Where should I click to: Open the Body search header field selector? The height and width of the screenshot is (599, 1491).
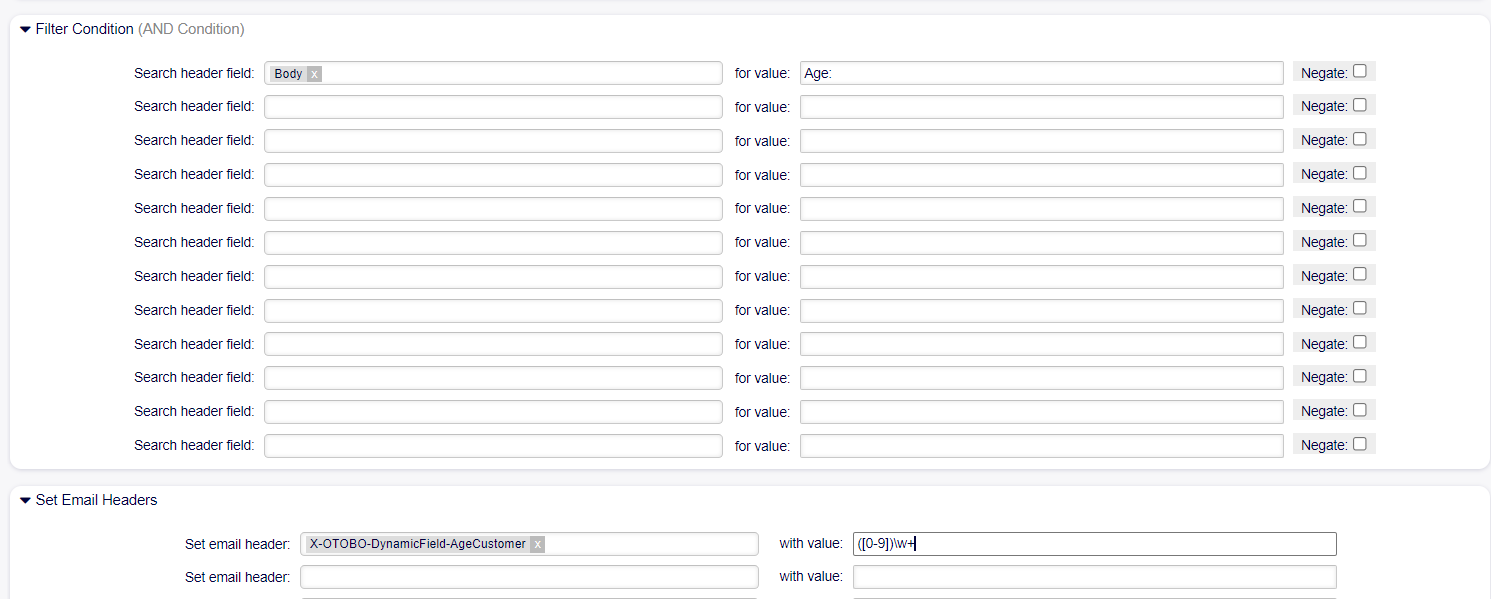tap(520, 73)
